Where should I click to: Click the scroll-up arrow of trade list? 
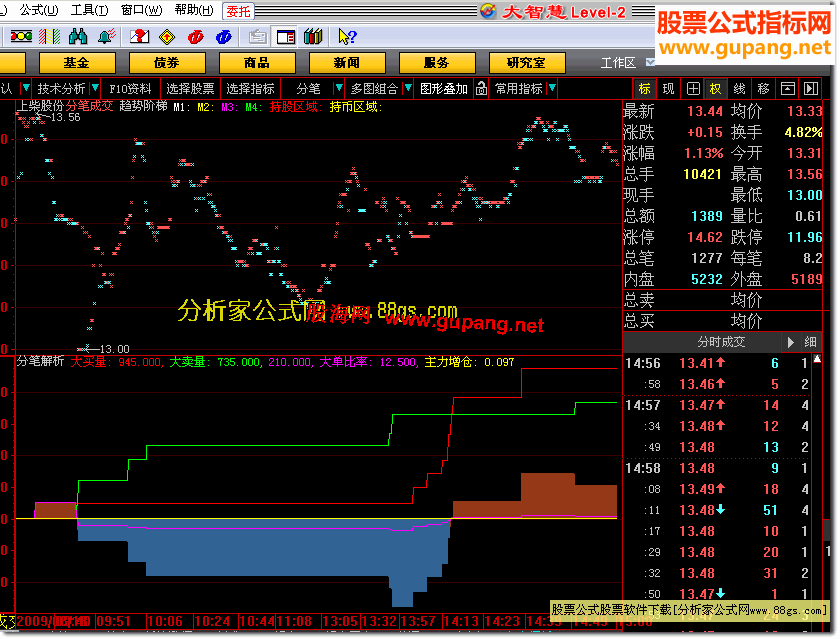point(817,359)
